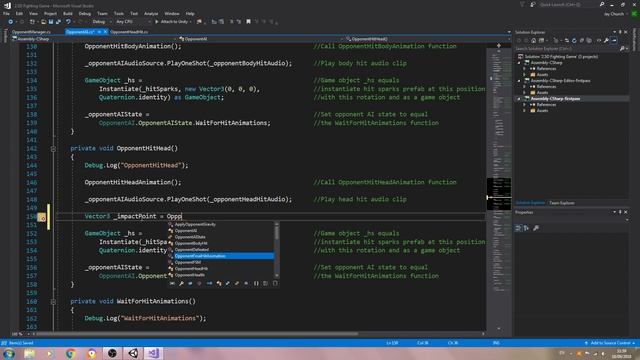The height and width of the screenshot is (360, 640).
Task: Click the Save All toolbar icon
Action: click(x=58, y=22)
